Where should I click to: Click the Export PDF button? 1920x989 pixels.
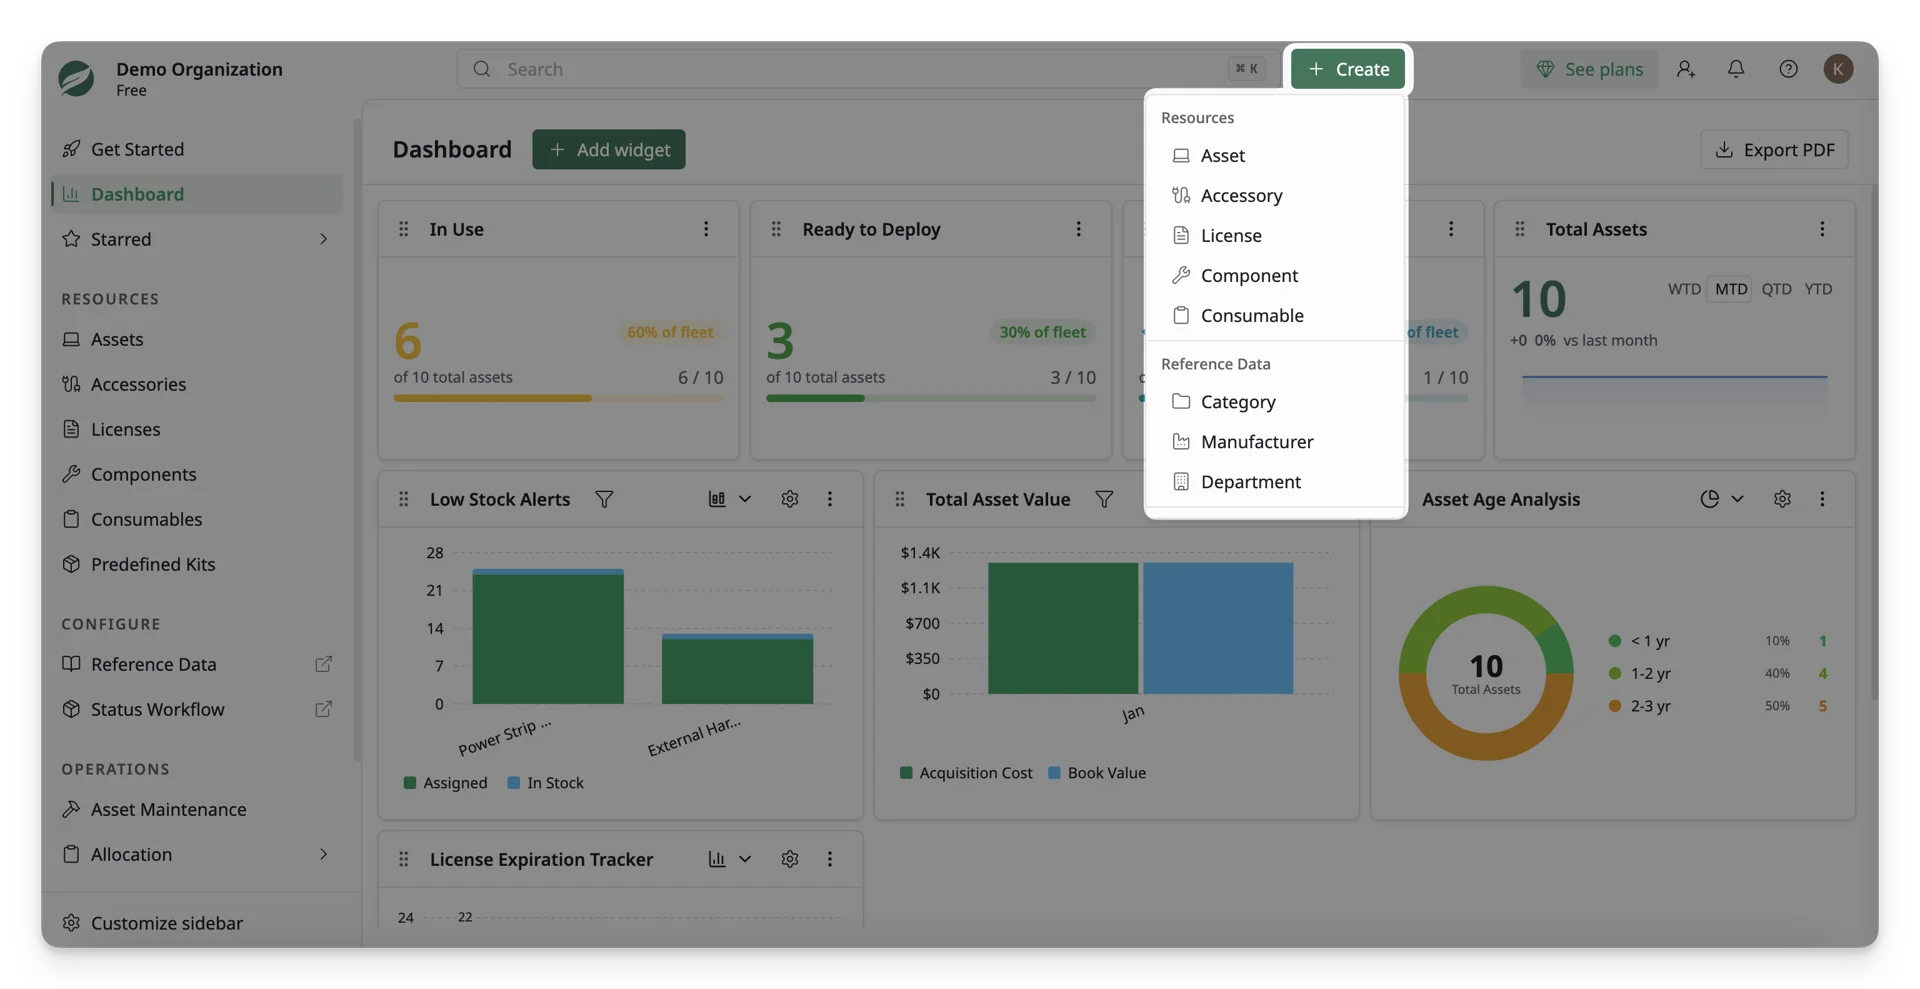1774,149
